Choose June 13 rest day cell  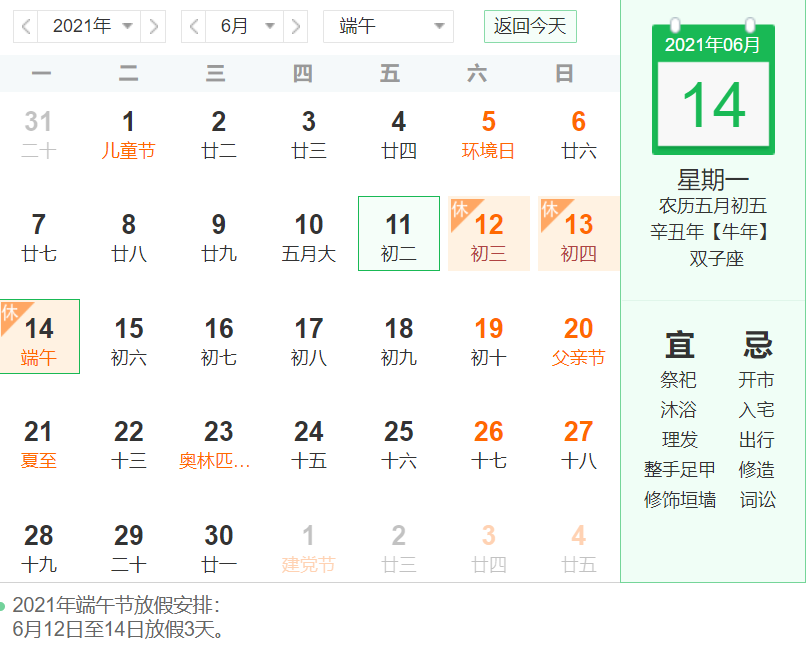[578, 233]
